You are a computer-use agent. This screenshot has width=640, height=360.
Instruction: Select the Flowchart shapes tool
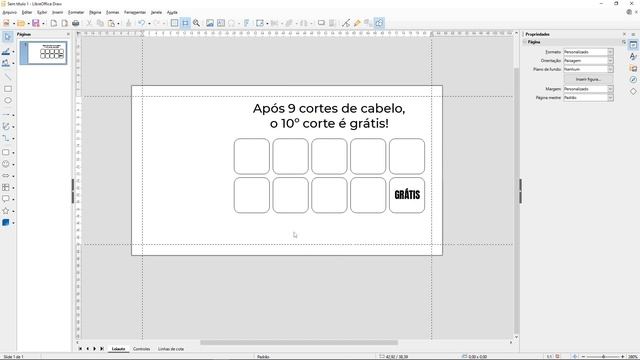click(x=6, y=187)
